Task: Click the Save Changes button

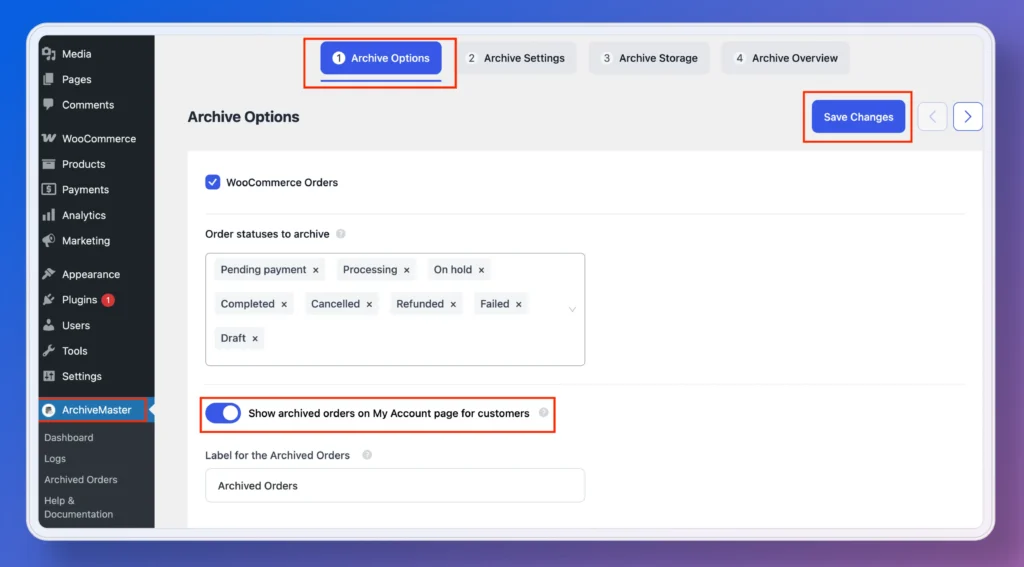Action: click(x=858, y=117)
